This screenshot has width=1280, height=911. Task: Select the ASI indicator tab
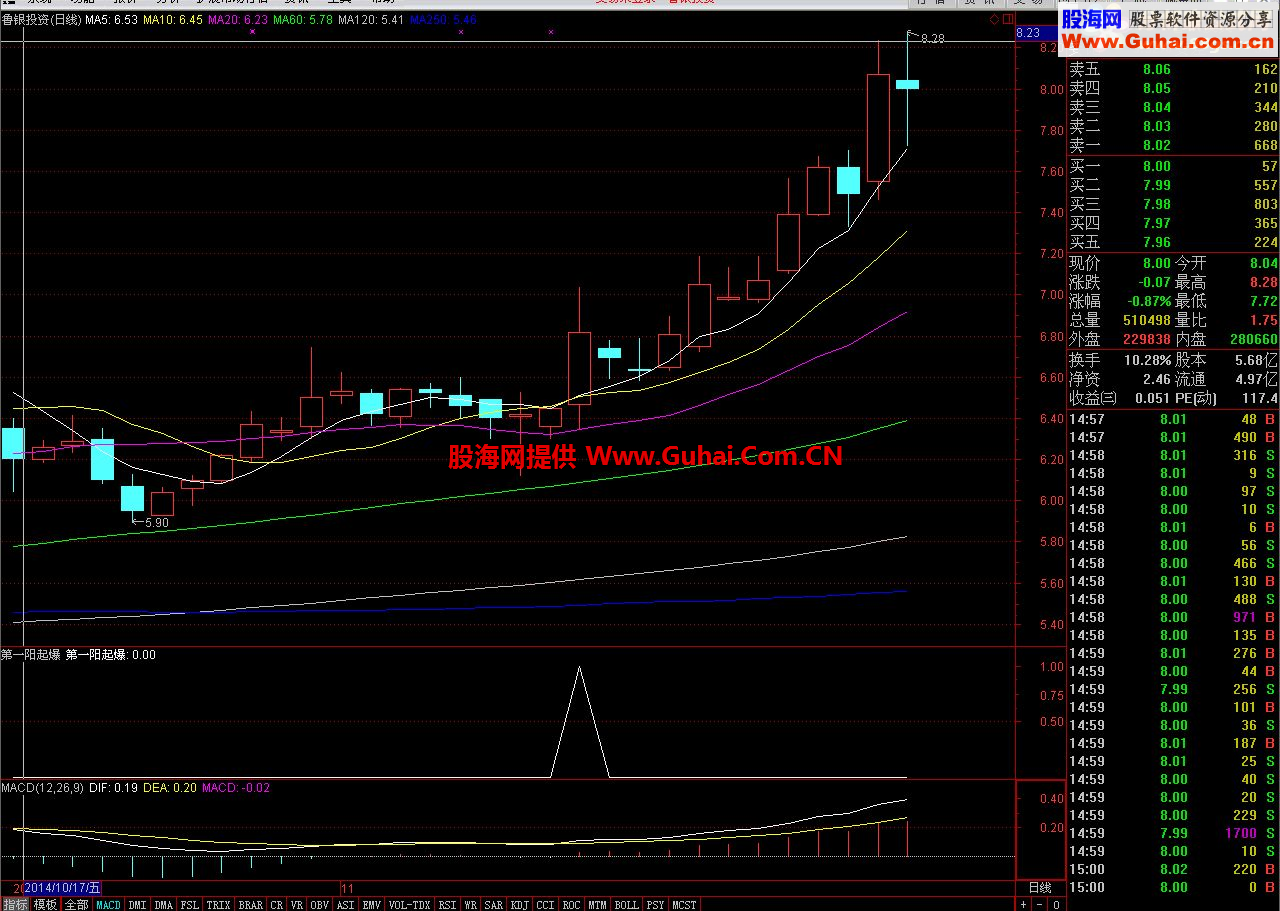pyautogui.click(x=346, y=904)
